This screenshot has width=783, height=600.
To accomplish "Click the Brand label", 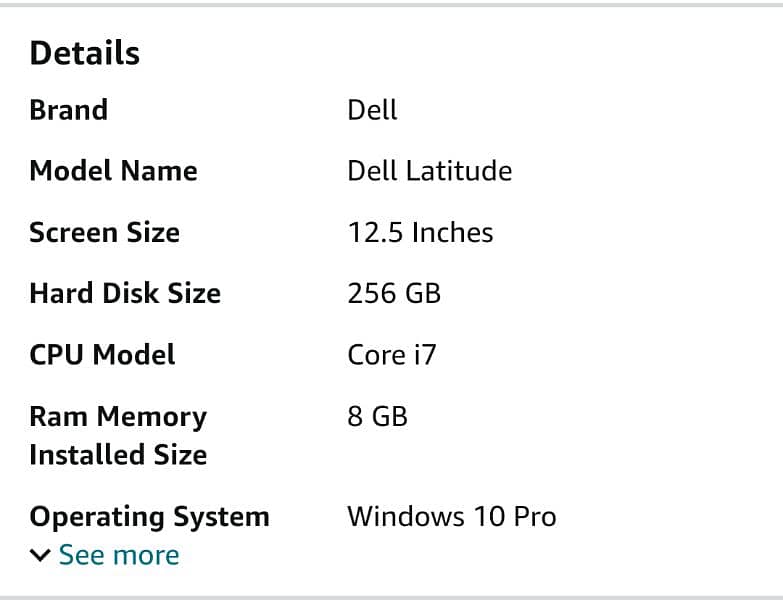I will 68,110.
